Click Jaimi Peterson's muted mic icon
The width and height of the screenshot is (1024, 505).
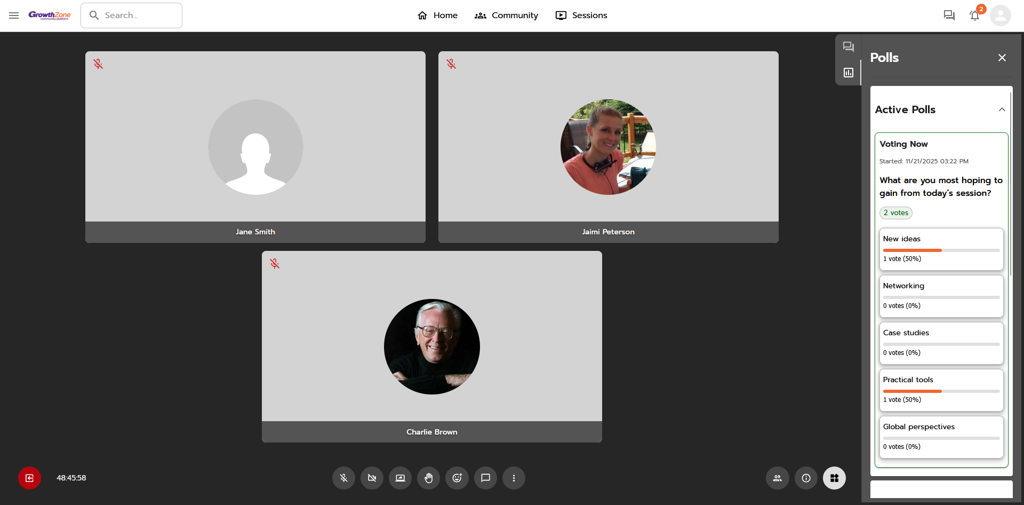tap(451, 64)
